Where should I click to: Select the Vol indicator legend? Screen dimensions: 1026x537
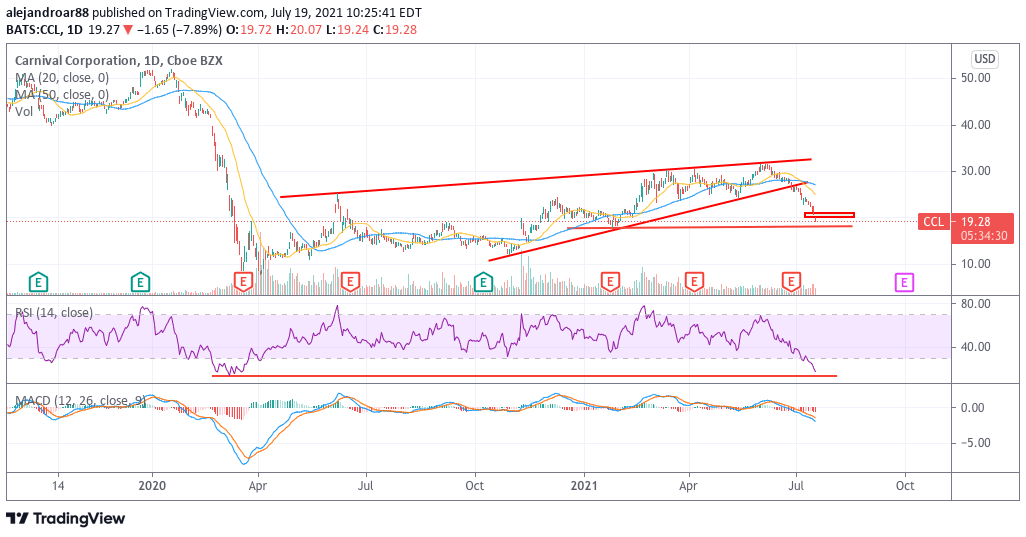(x=24, y=112)
